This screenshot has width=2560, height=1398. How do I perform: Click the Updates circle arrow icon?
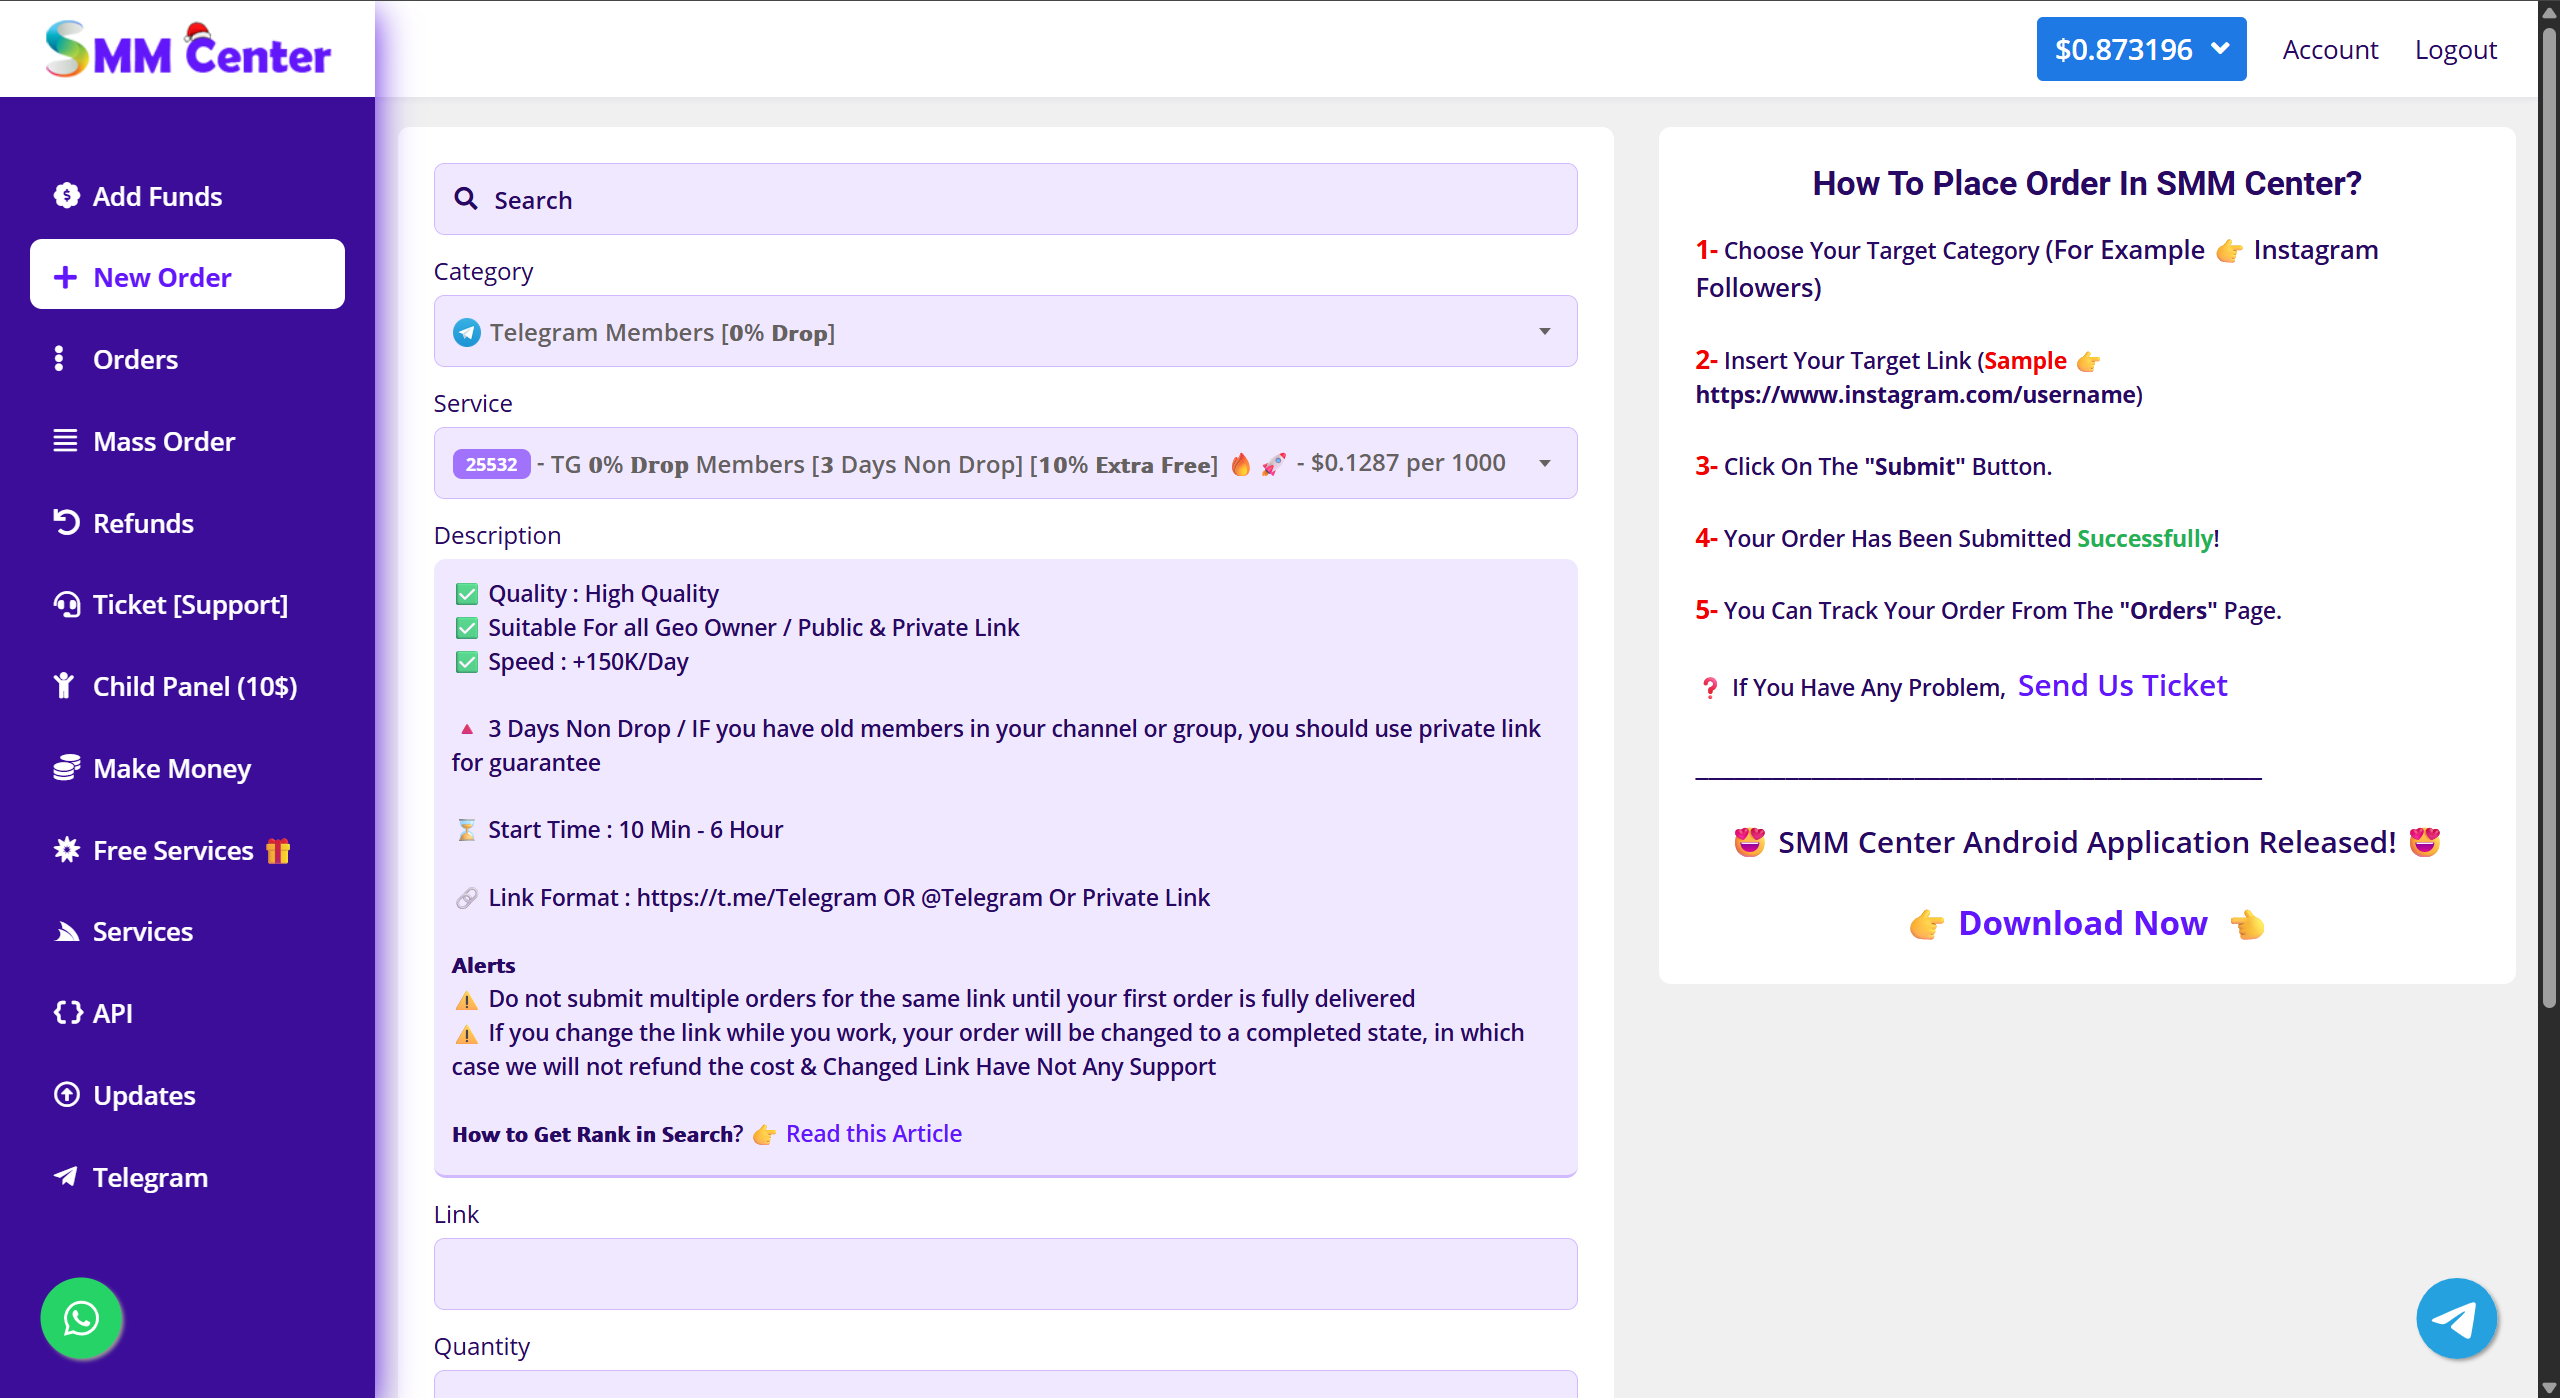tap(66, 1094)
